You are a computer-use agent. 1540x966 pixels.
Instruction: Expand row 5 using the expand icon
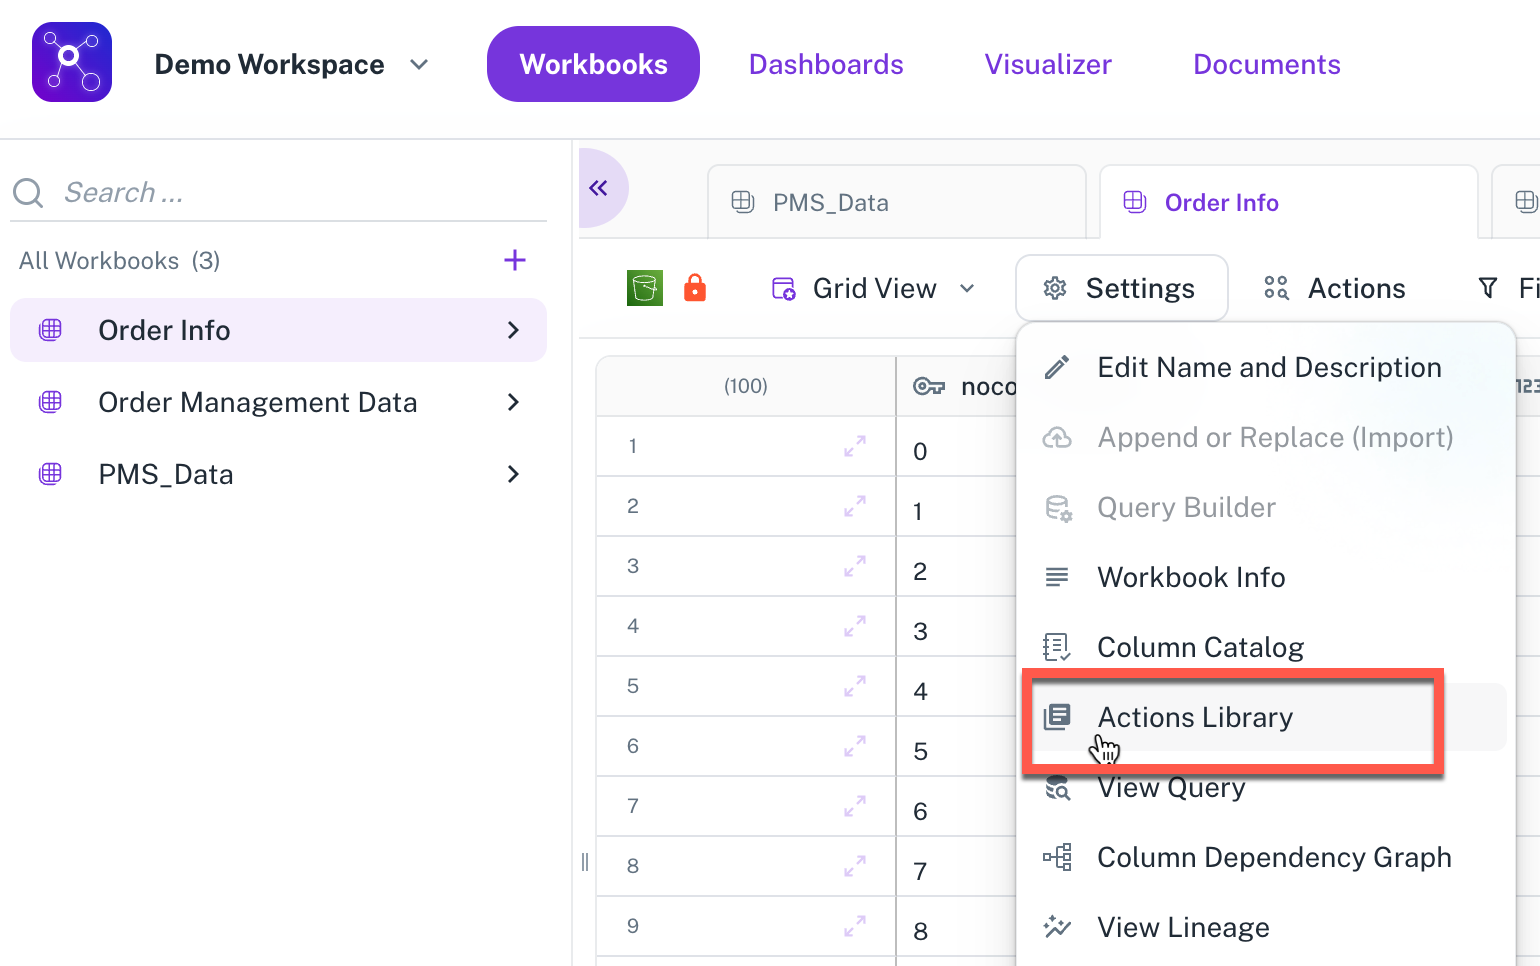coord(854,686)
